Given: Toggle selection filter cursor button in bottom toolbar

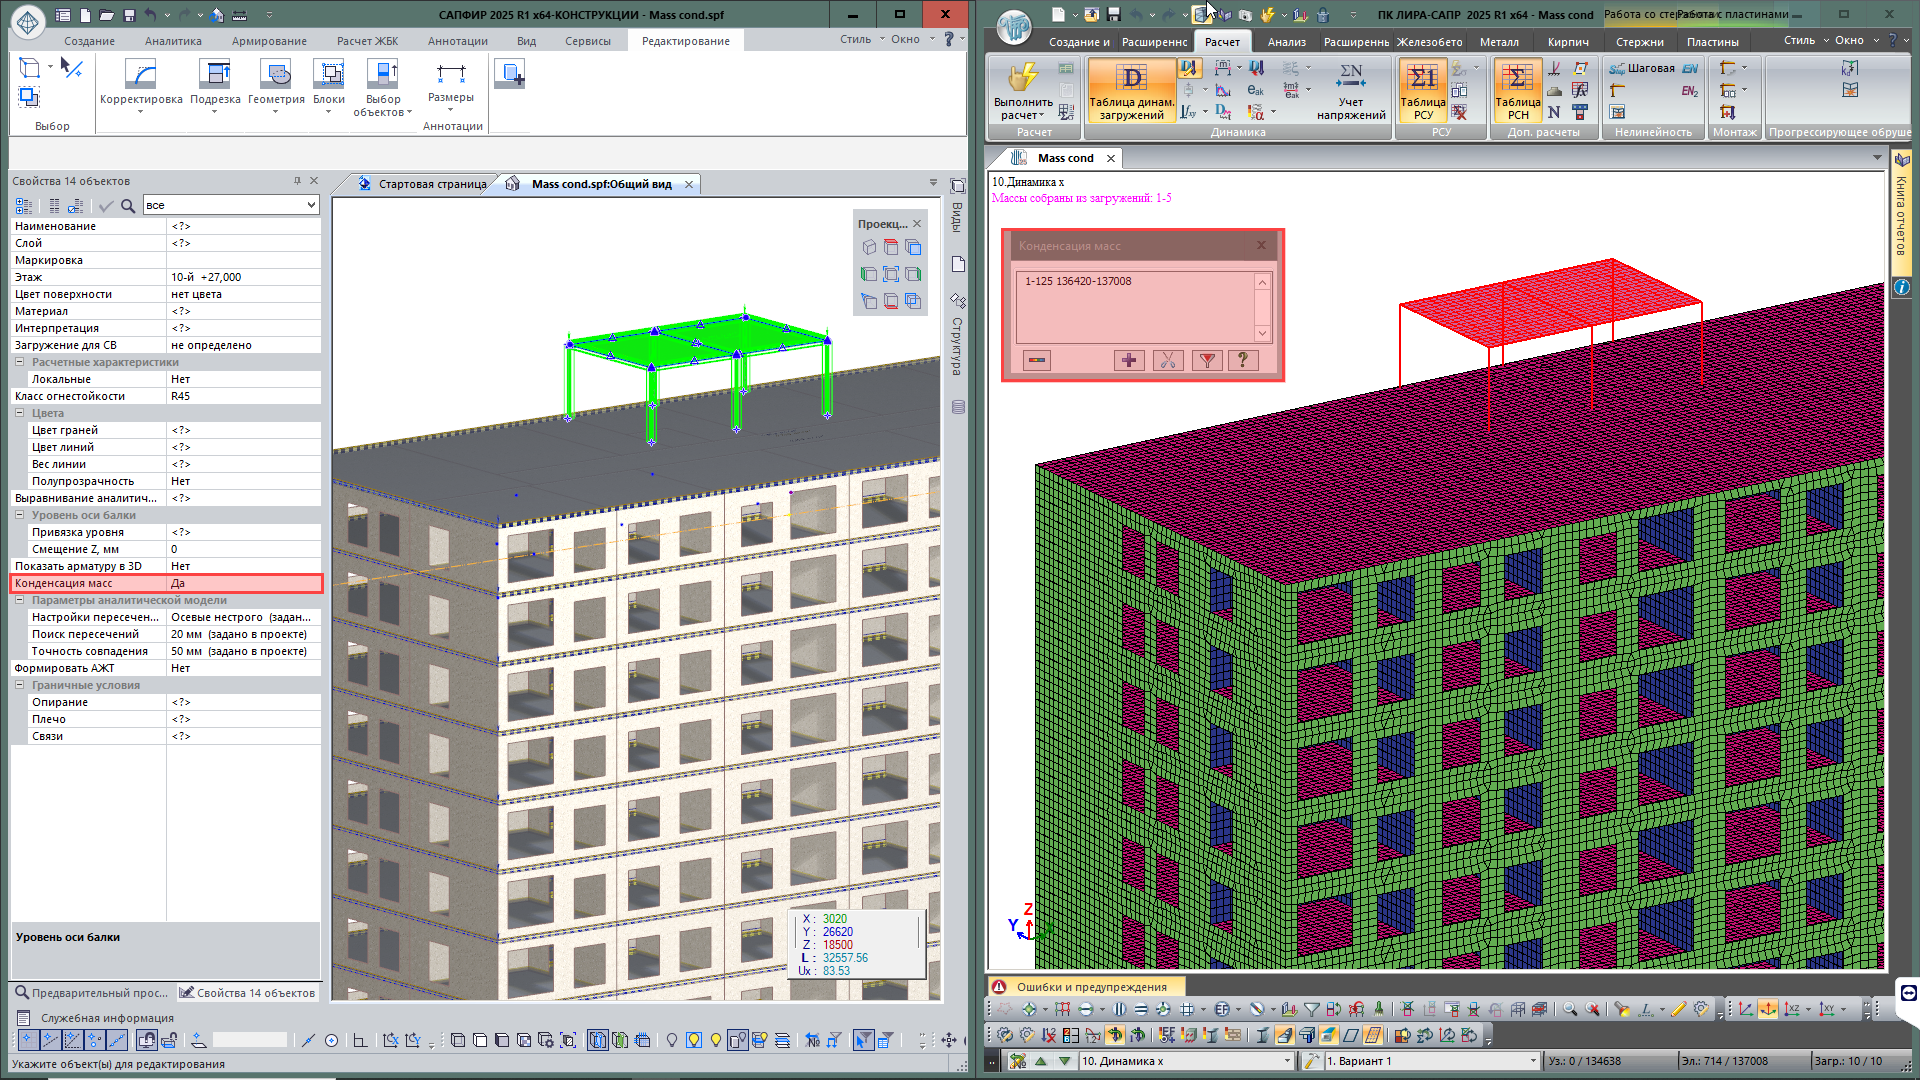Looking at the screenshot, I should click(862, 1040).
